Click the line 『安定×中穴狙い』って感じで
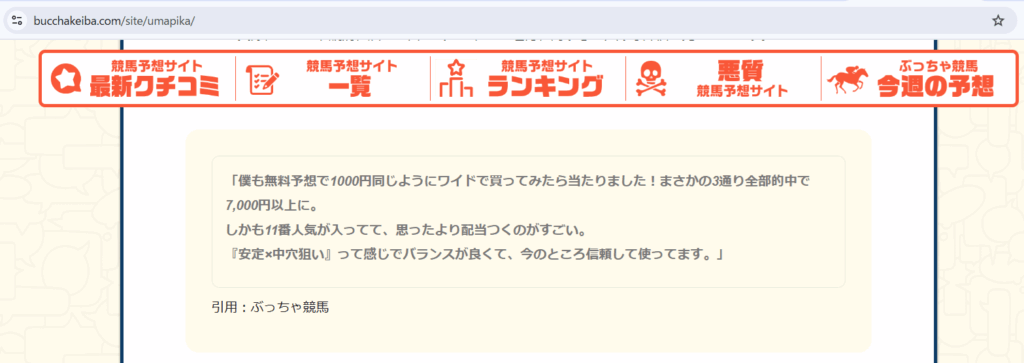This screenshot has height=363, width=1024. click(x=476, y=255)
